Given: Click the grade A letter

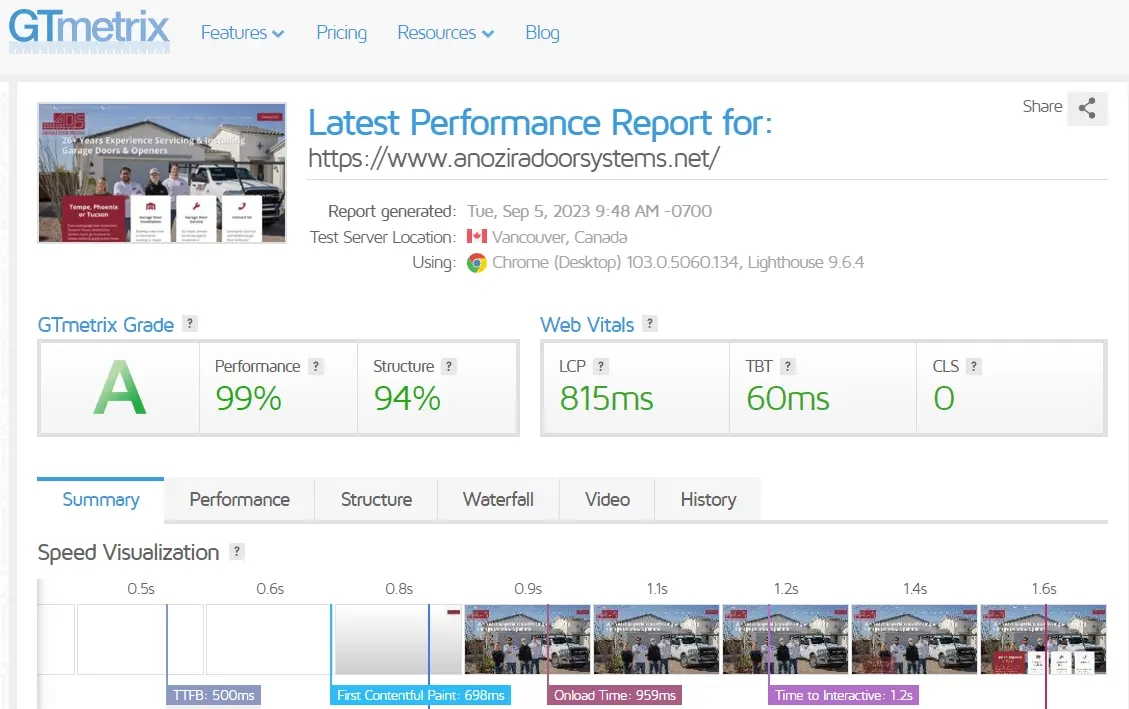Looking at the screenshot, I should [x=120, y=388].
